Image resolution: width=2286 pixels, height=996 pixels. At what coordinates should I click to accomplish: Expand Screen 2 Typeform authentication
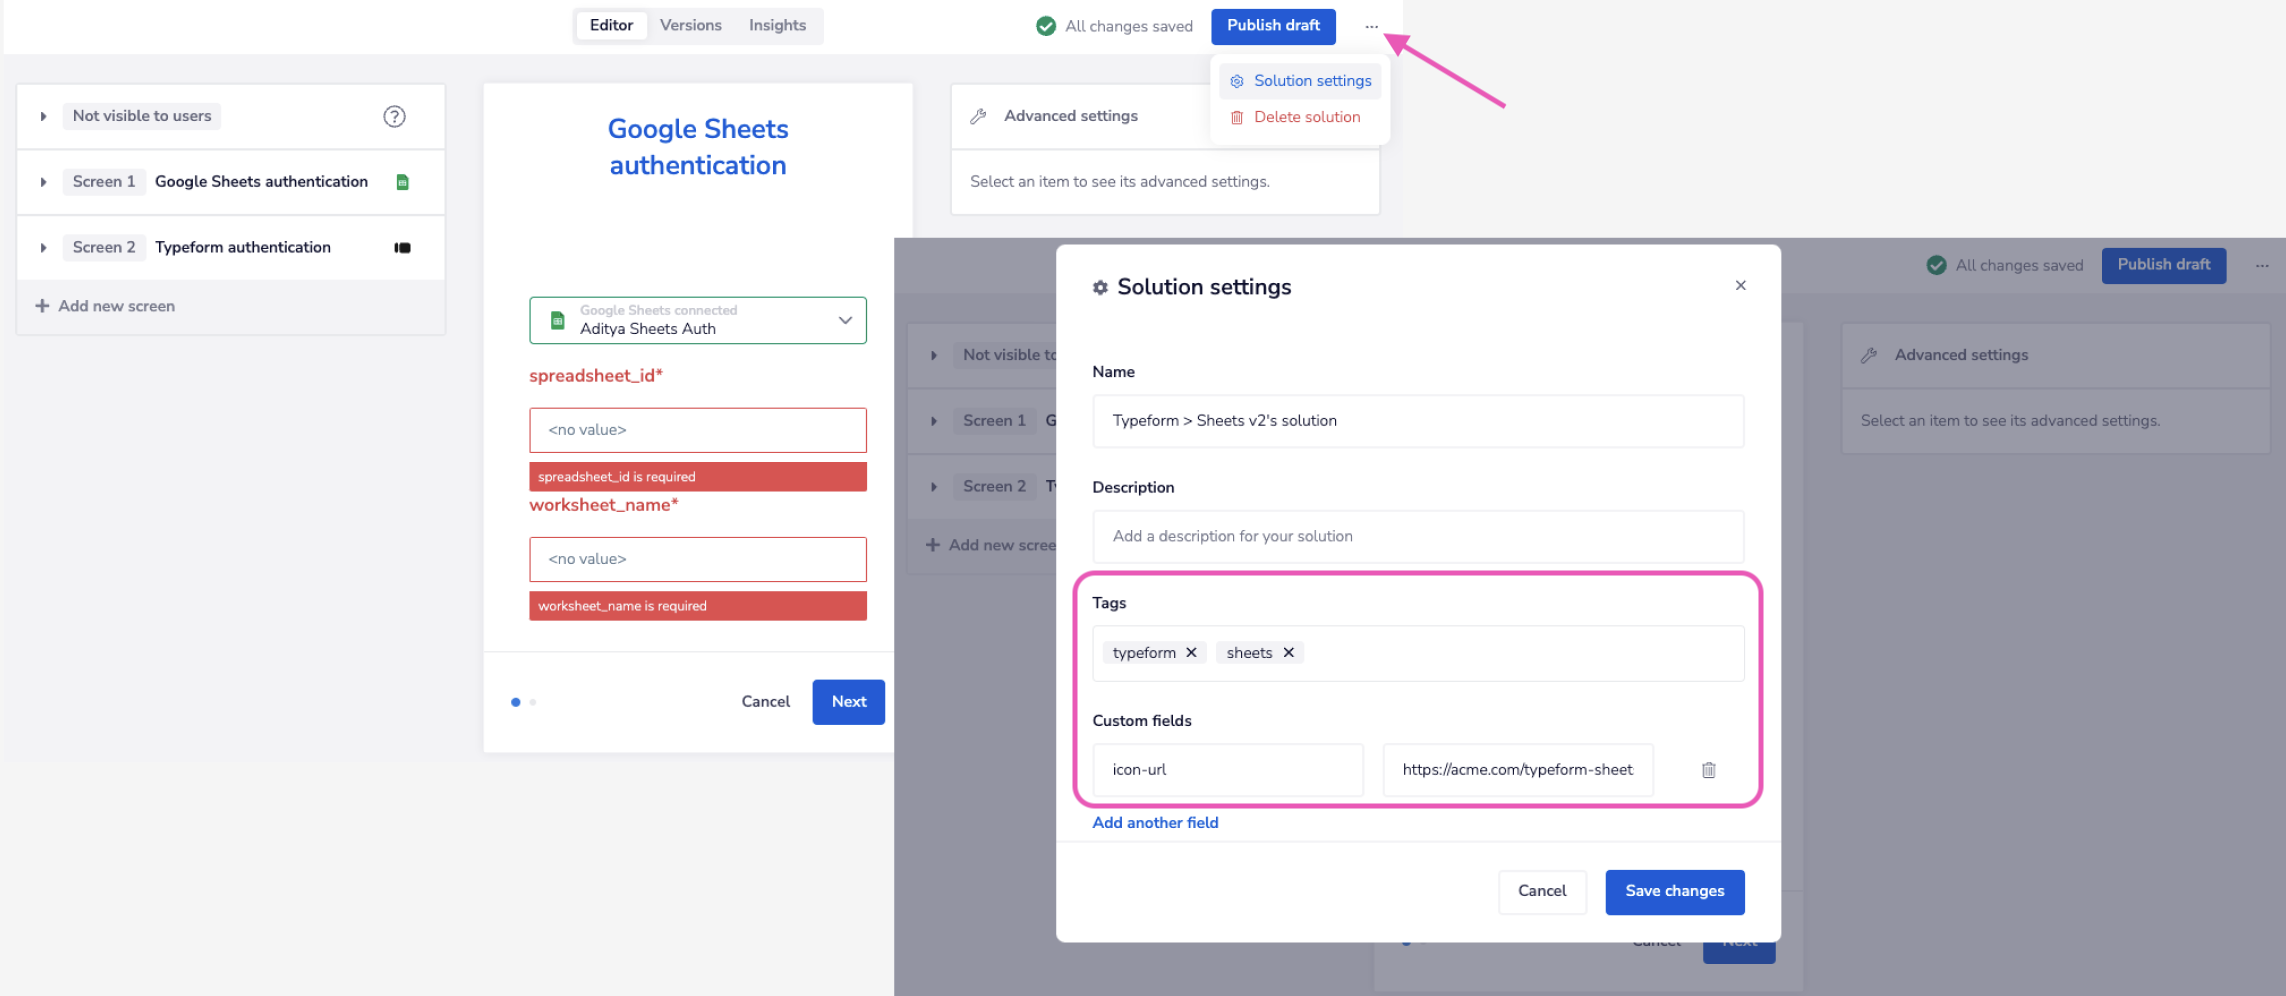(43, 247)
